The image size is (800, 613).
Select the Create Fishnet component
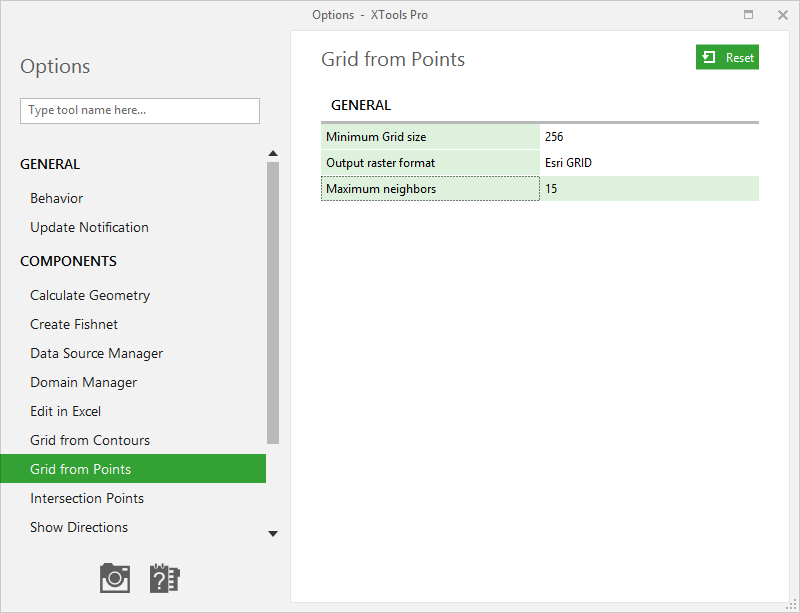click(74, 325)
